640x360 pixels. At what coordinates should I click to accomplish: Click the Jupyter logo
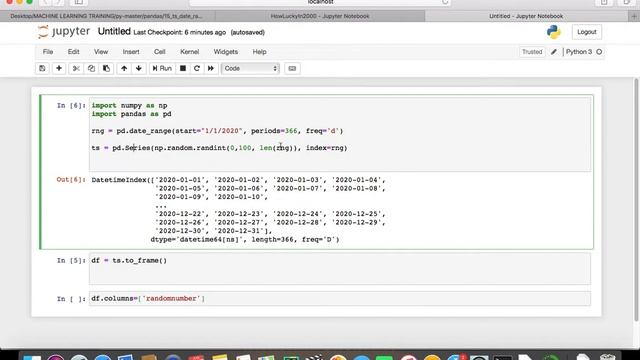click(64, 32)
